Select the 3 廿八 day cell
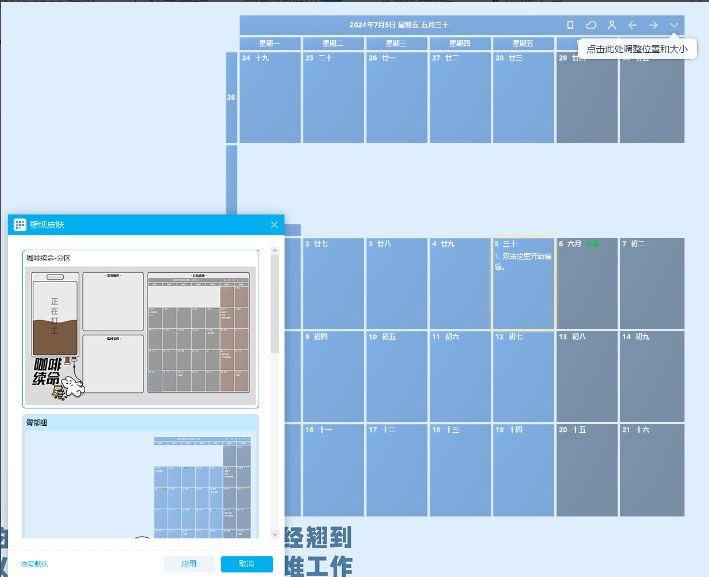The width and height of the screenshot is (709, 577). tap(397, 284)
